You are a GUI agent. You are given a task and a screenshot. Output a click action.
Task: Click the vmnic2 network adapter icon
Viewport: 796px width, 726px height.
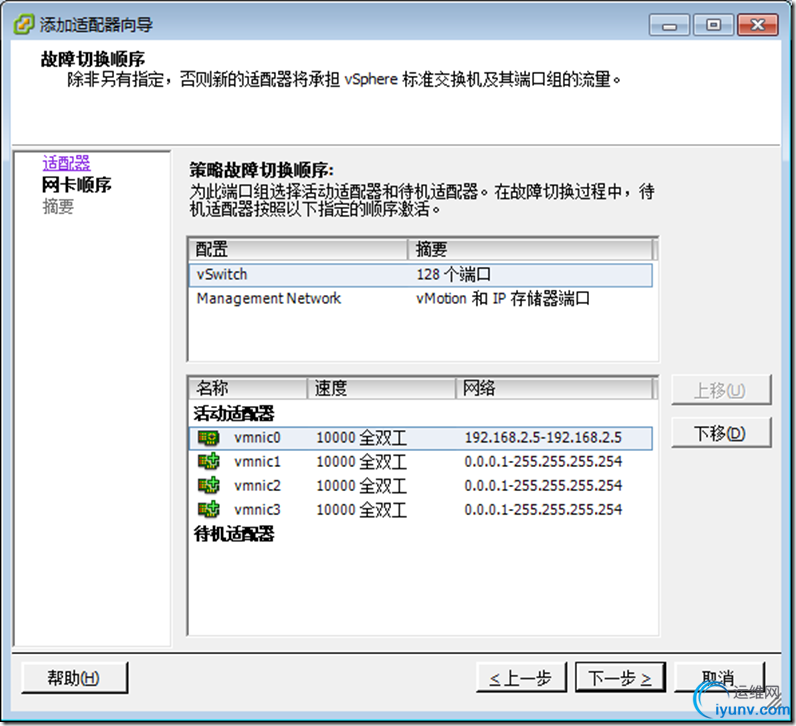click(208, 485)
